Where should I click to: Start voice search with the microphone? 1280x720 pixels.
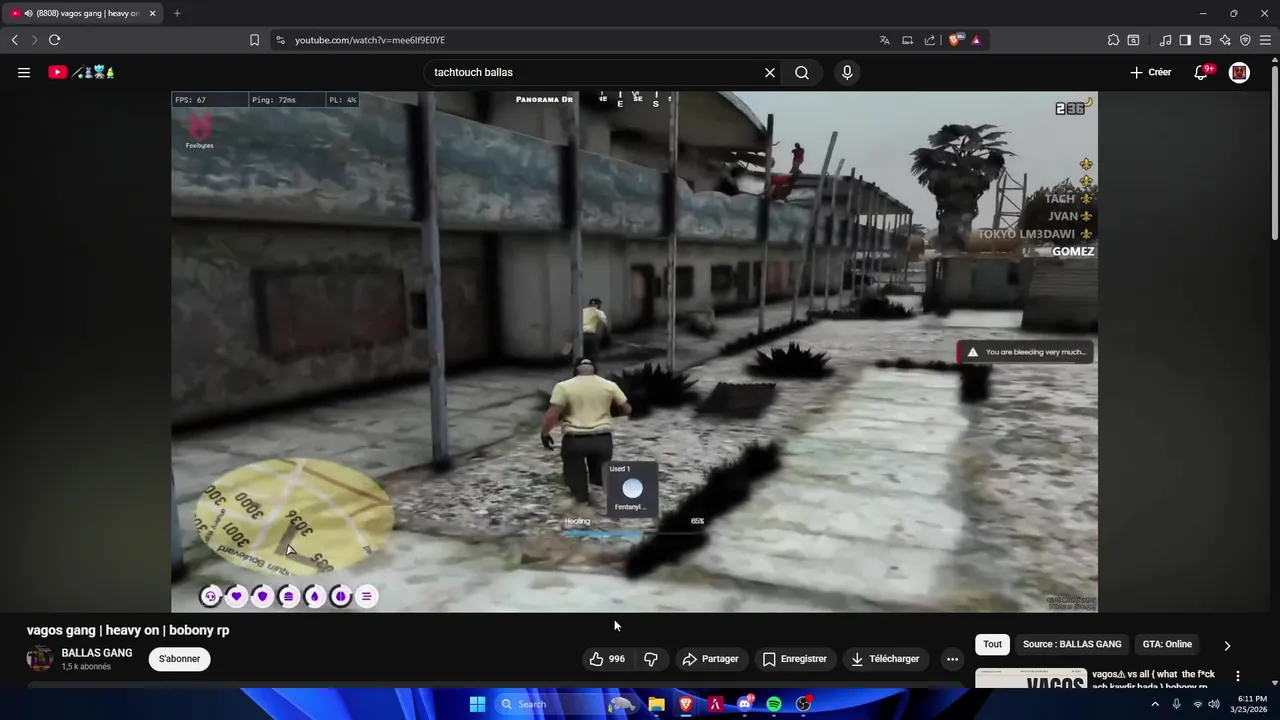coord(847,72)
